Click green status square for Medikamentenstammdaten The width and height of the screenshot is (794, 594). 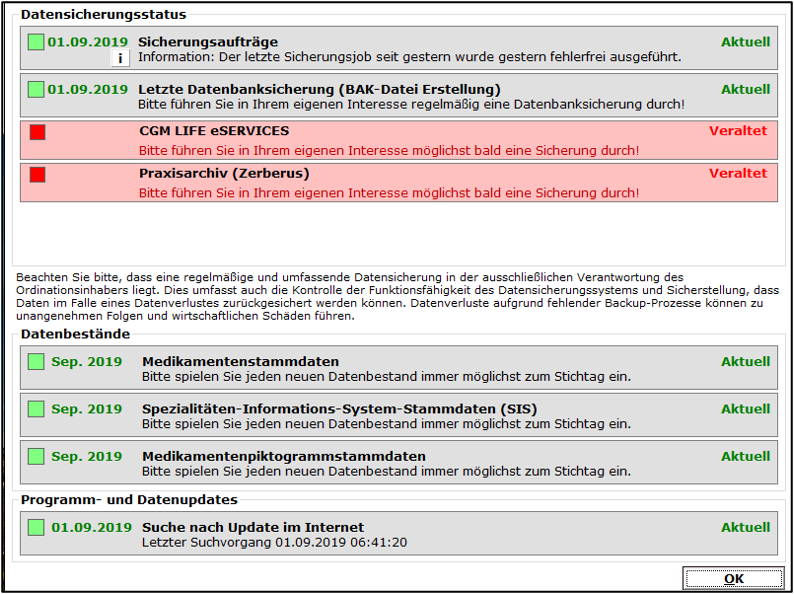(x=36, y=362)
